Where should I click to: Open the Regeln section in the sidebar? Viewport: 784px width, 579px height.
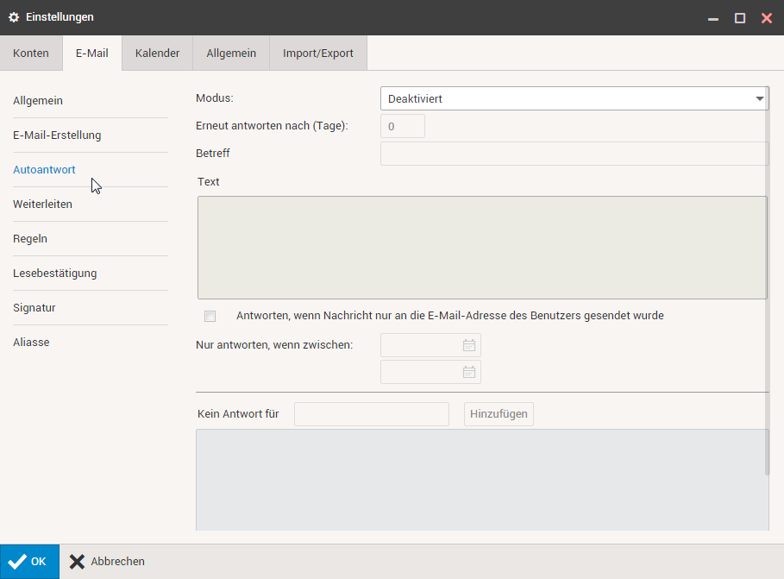pyautogui.click(x=30, y=239)
